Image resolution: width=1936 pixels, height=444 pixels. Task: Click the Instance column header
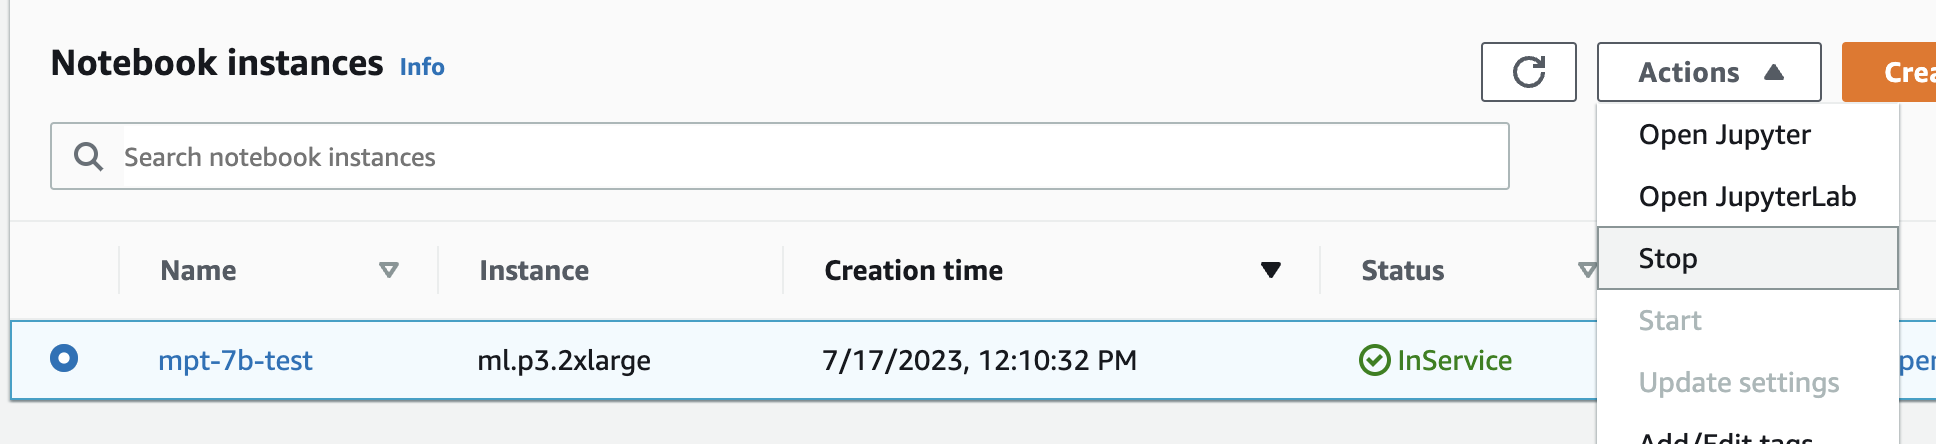pos(534,270)
